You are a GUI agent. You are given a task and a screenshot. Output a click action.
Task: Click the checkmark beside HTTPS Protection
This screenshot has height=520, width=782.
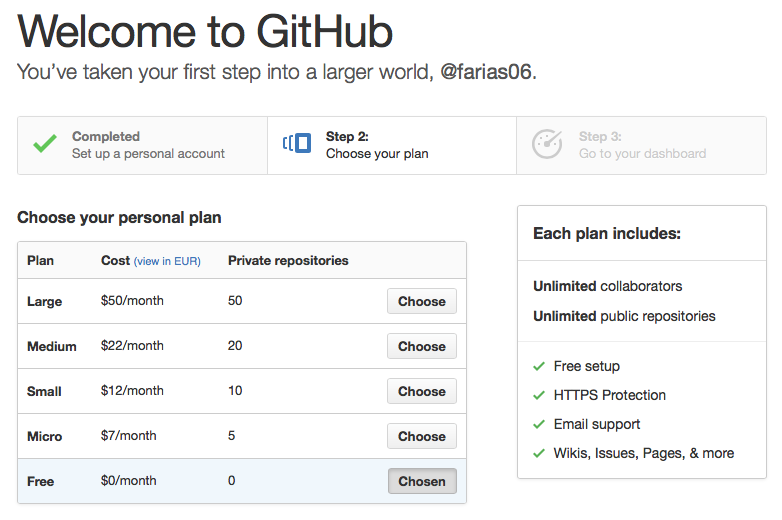point(539,395)
